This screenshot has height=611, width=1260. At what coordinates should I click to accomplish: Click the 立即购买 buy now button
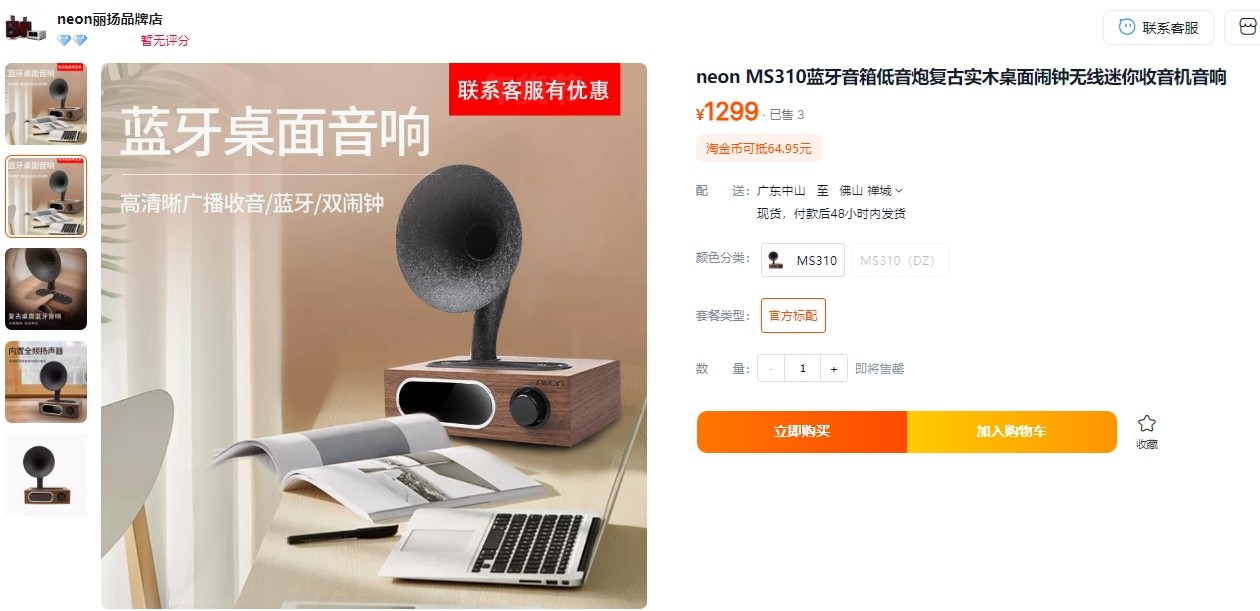[x=802, y=432]
